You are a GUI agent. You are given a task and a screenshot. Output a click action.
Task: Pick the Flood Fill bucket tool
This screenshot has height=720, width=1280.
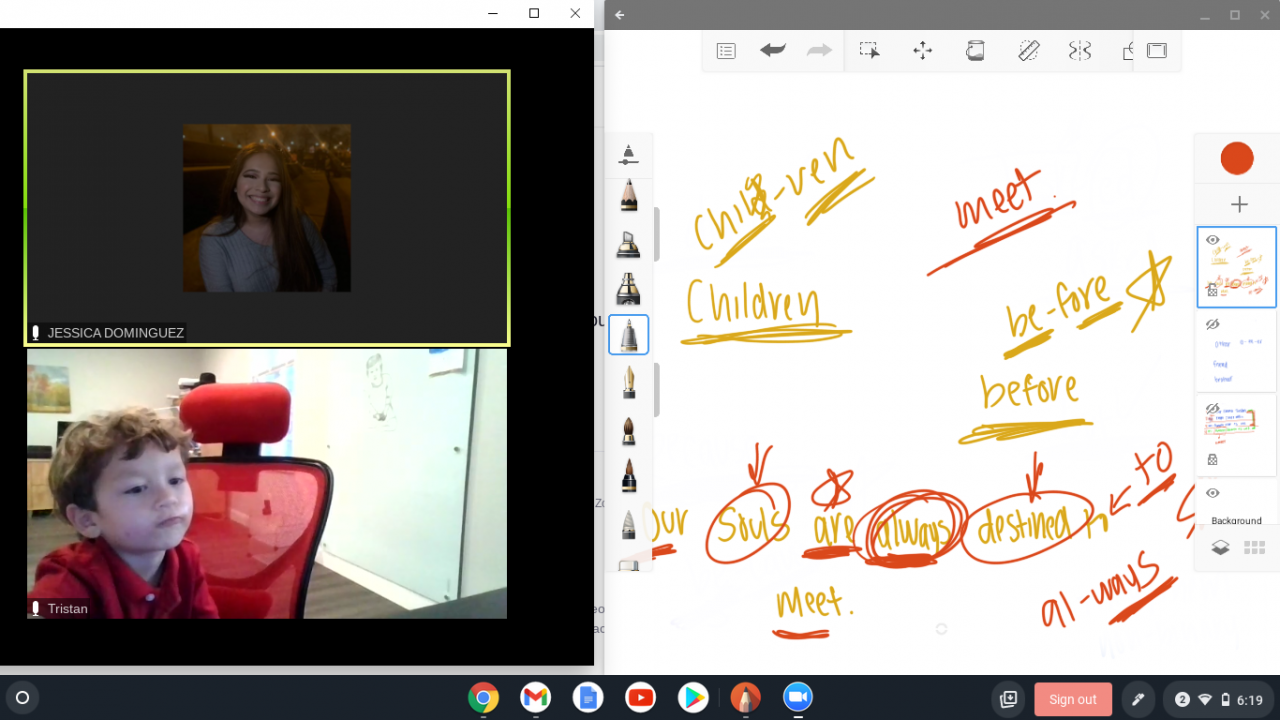(975, 51)
